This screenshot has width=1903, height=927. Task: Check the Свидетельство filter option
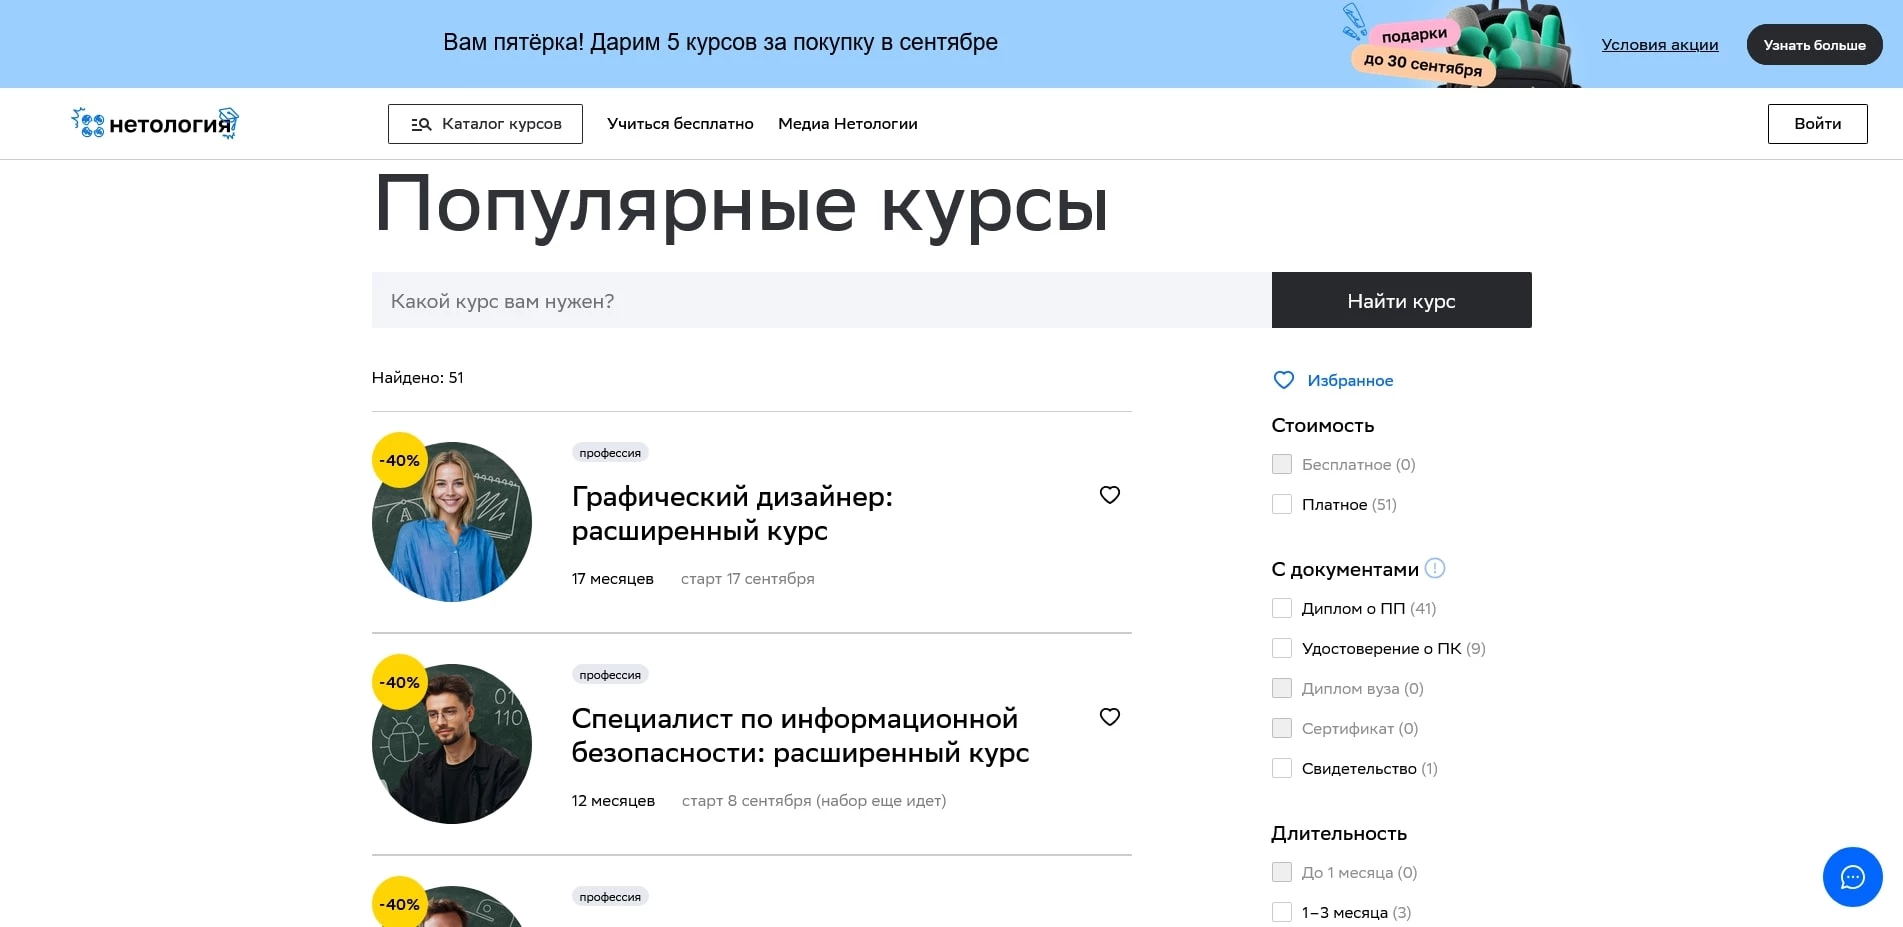click(1281, 768)
